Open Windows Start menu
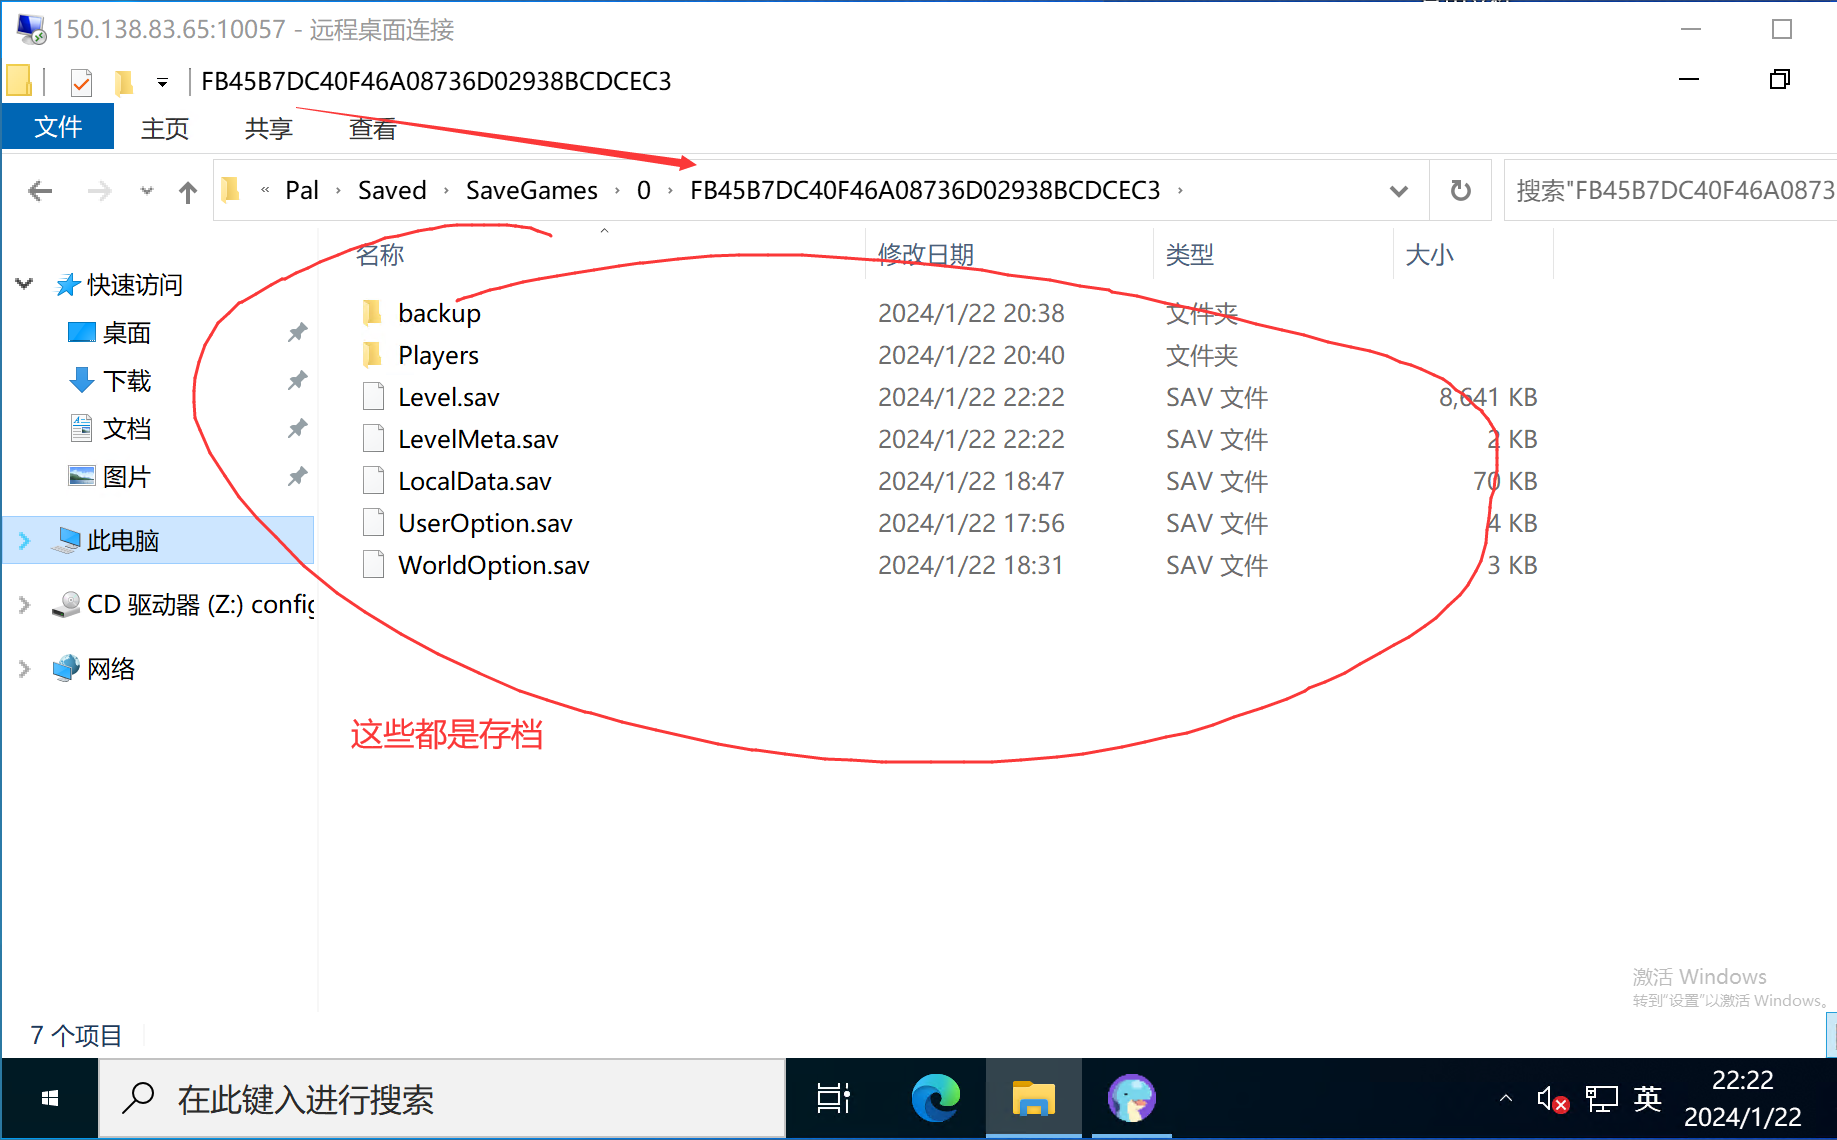 50,1098
